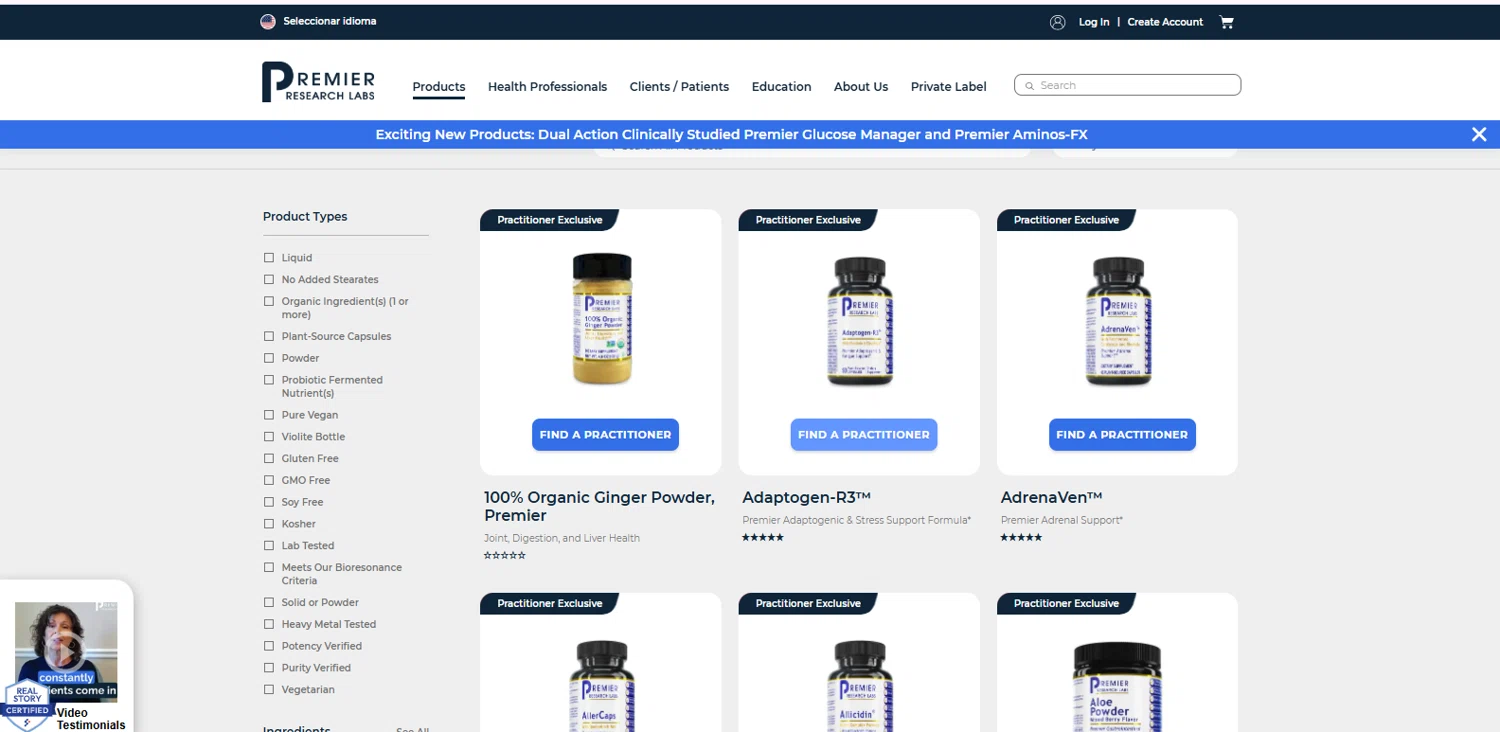Check Meets Our Bioresonance Criteria
1500x732 pixels.
(268, 568)
